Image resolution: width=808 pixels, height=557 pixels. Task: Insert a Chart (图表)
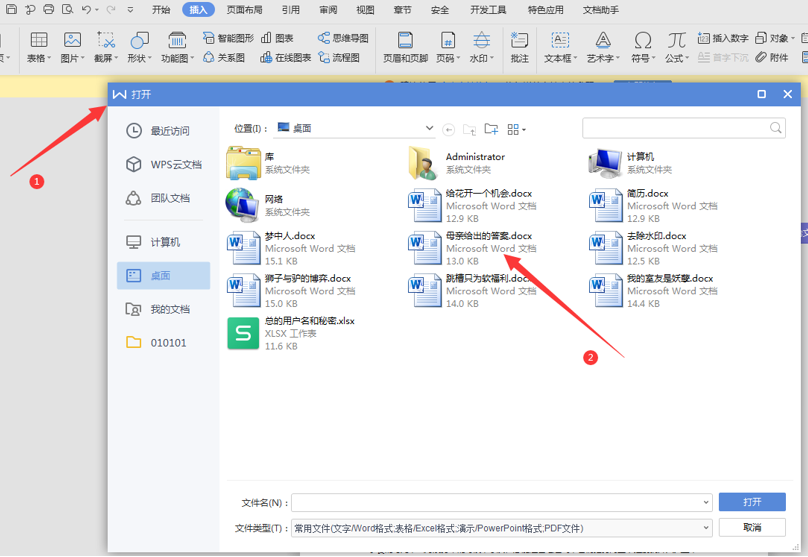click(x=277, y=38)
